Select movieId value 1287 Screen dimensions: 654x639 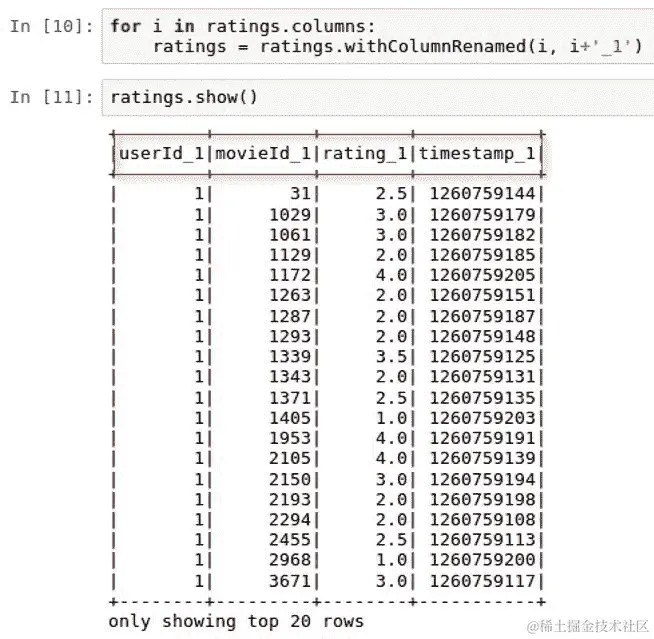click(290, 316)
